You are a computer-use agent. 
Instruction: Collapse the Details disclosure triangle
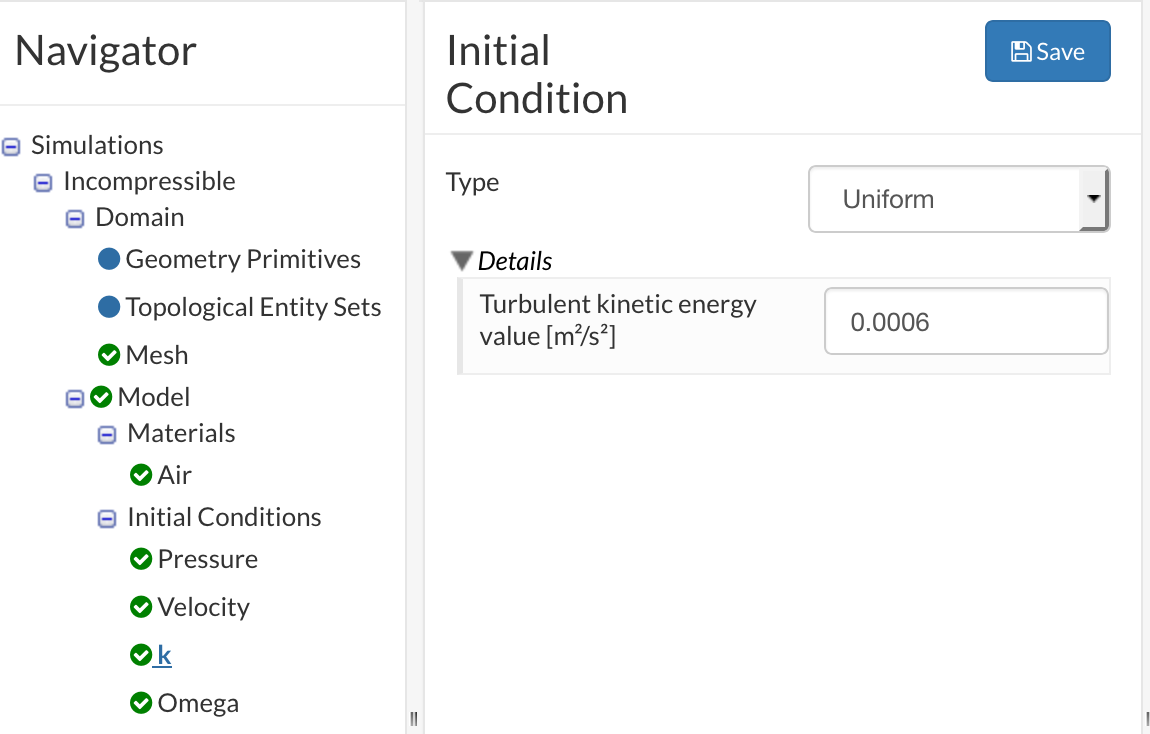click(x=461, y=262)
